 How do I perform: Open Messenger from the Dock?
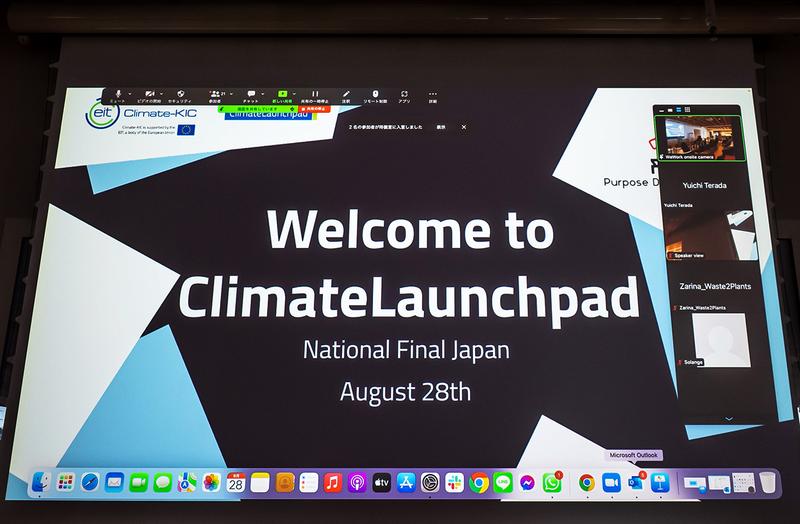528,483
